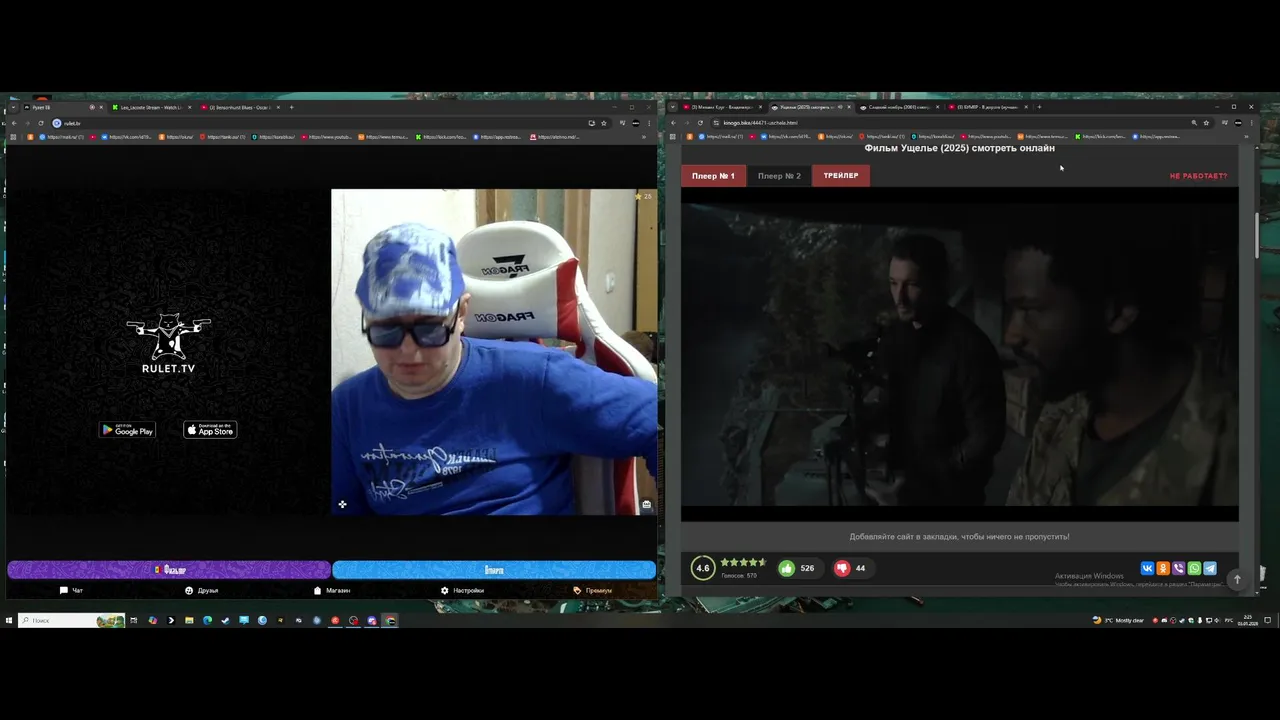Screen dimensions: 1280x720
Task: Open the tab search dropdown in right browser
Action: (674, 107)
